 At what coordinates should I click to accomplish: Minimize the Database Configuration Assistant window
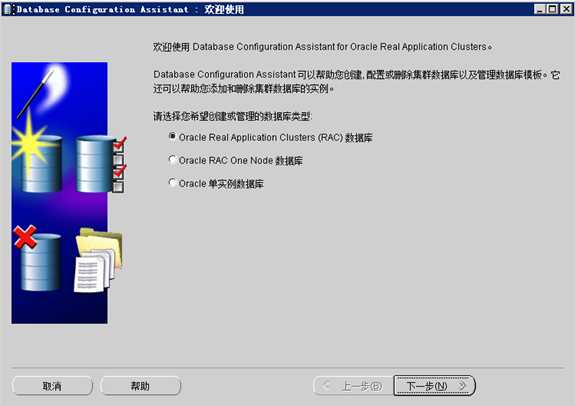(539, 9)
